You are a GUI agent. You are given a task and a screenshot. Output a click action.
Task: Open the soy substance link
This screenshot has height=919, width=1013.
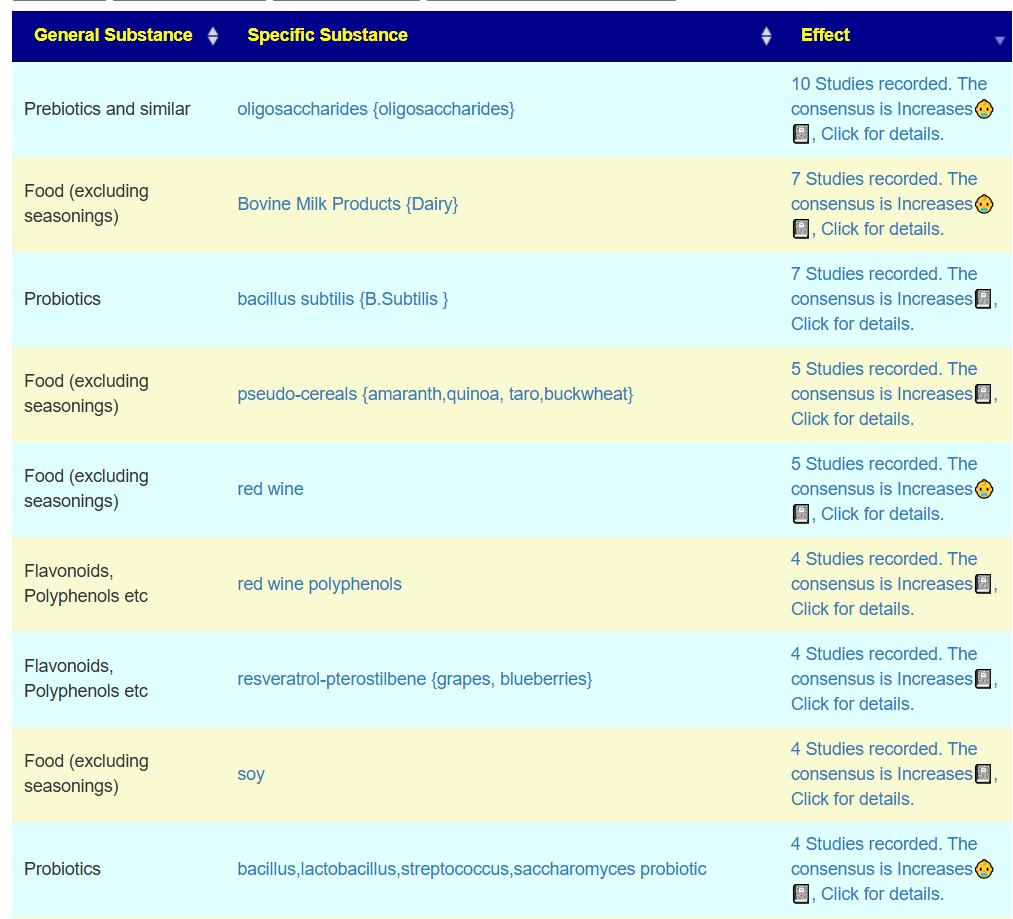tap(251, 774)
